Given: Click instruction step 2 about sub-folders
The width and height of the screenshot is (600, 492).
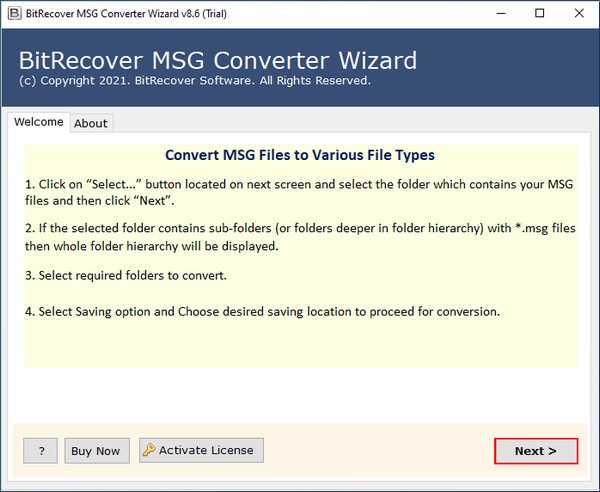Looking at the screenshot, I should point(300,236).
